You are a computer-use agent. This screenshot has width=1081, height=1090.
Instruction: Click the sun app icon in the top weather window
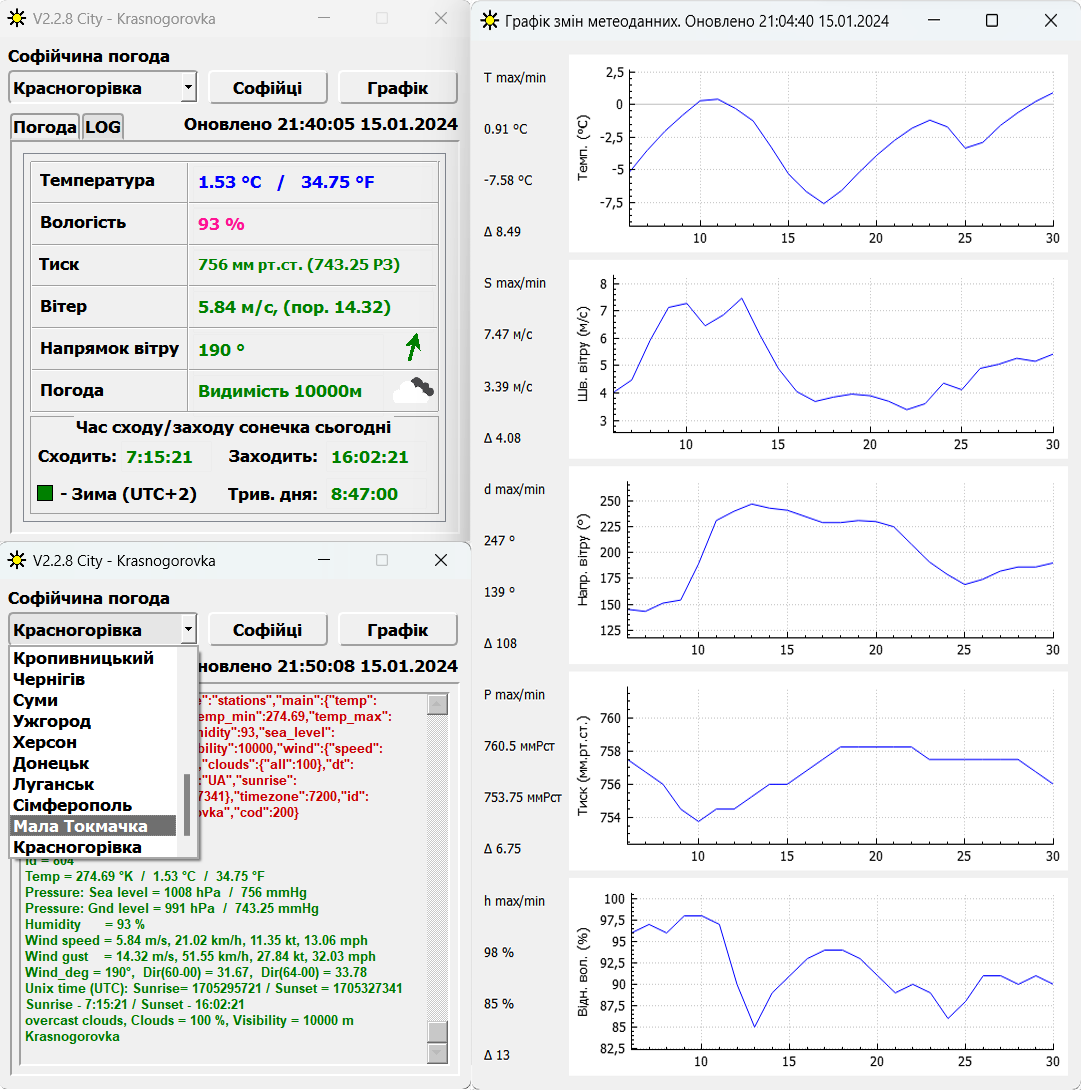(x=17, y=18)
